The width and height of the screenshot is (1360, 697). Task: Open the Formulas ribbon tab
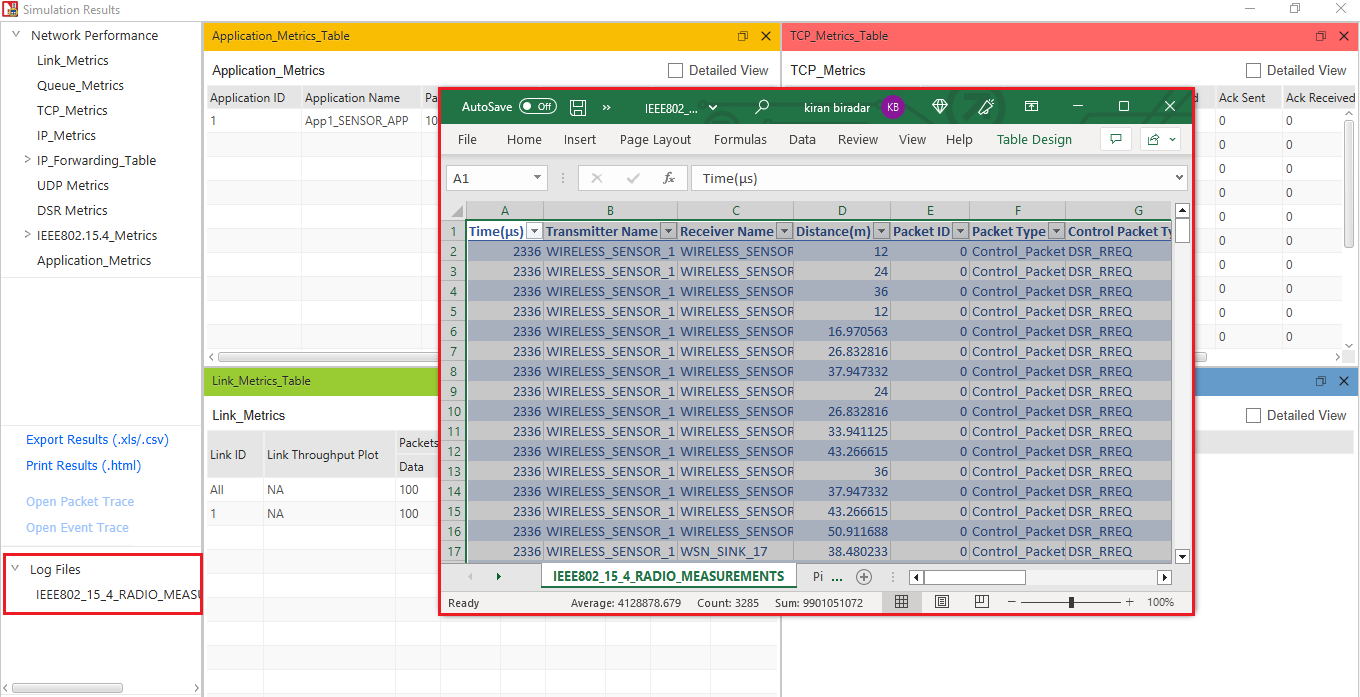pyautogui.click(x=740, y=139)
